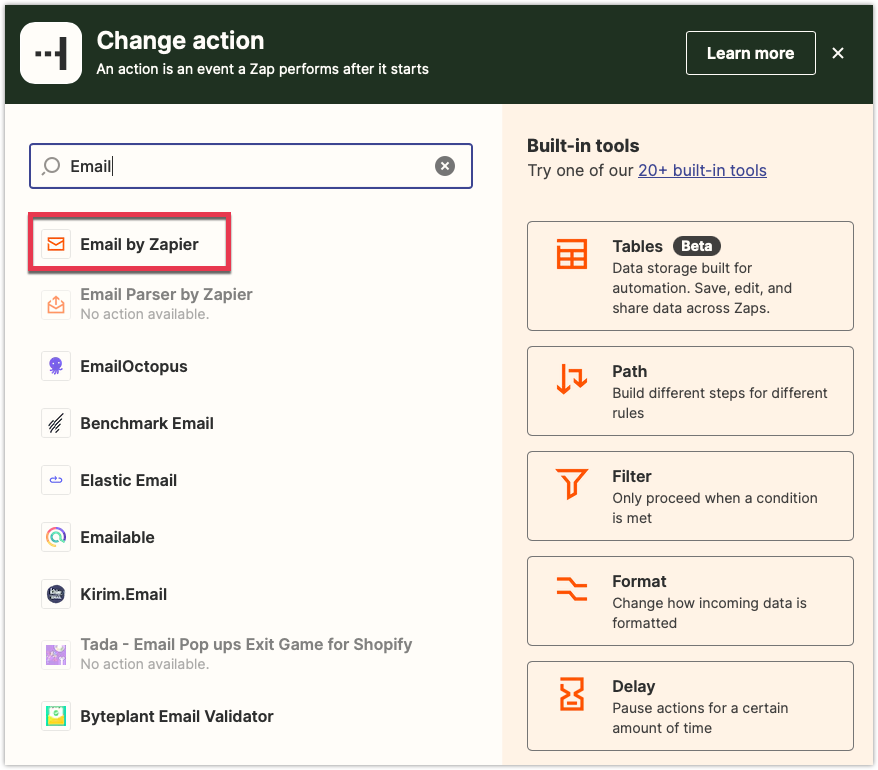Viewport: 878px width, 770px height.
Task: Open the Delay built-in tool card
Action: click(x=690, y=706)
